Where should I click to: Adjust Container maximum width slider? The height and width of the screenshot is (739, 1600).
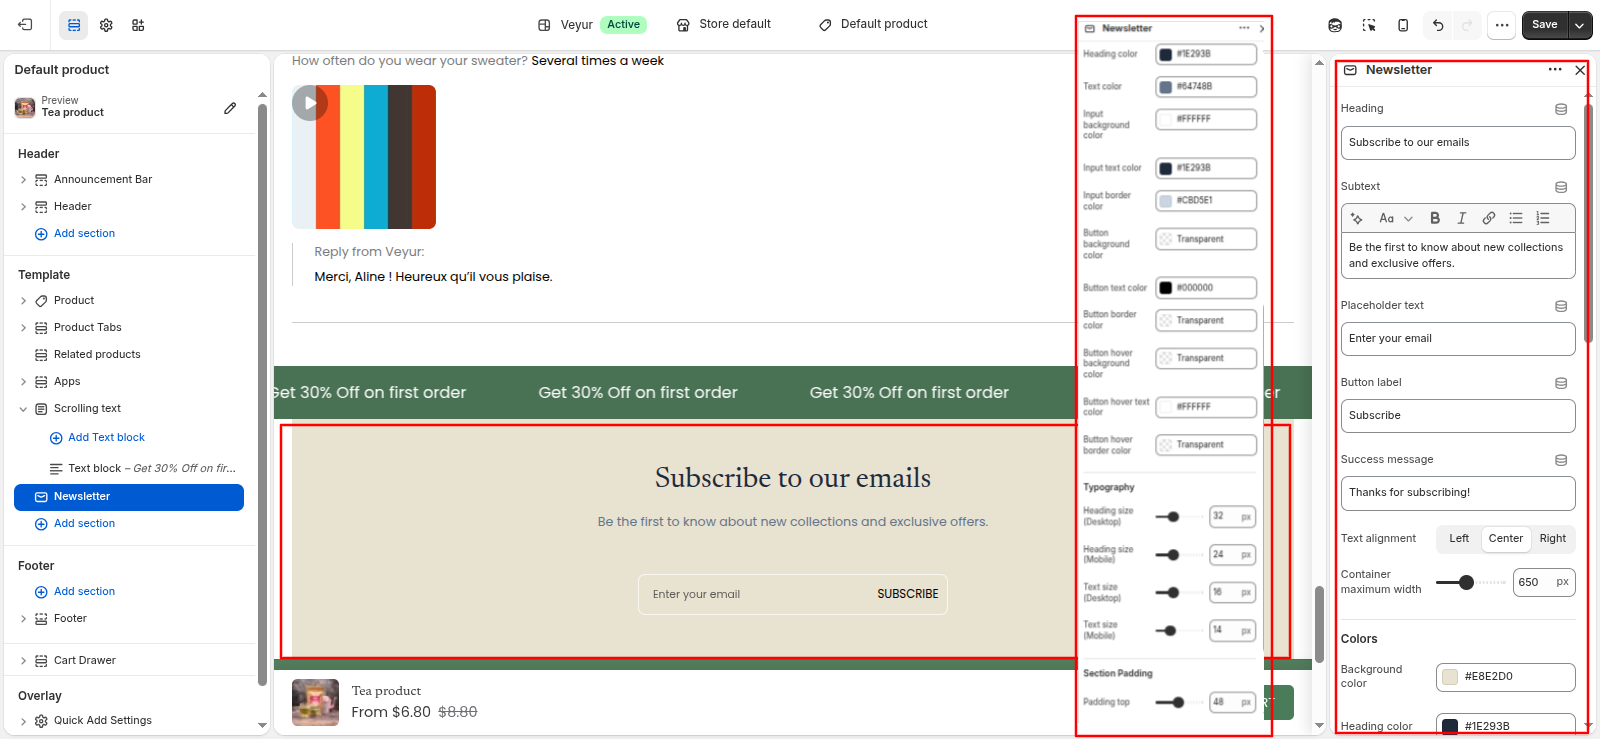[x=1466, y=582]
